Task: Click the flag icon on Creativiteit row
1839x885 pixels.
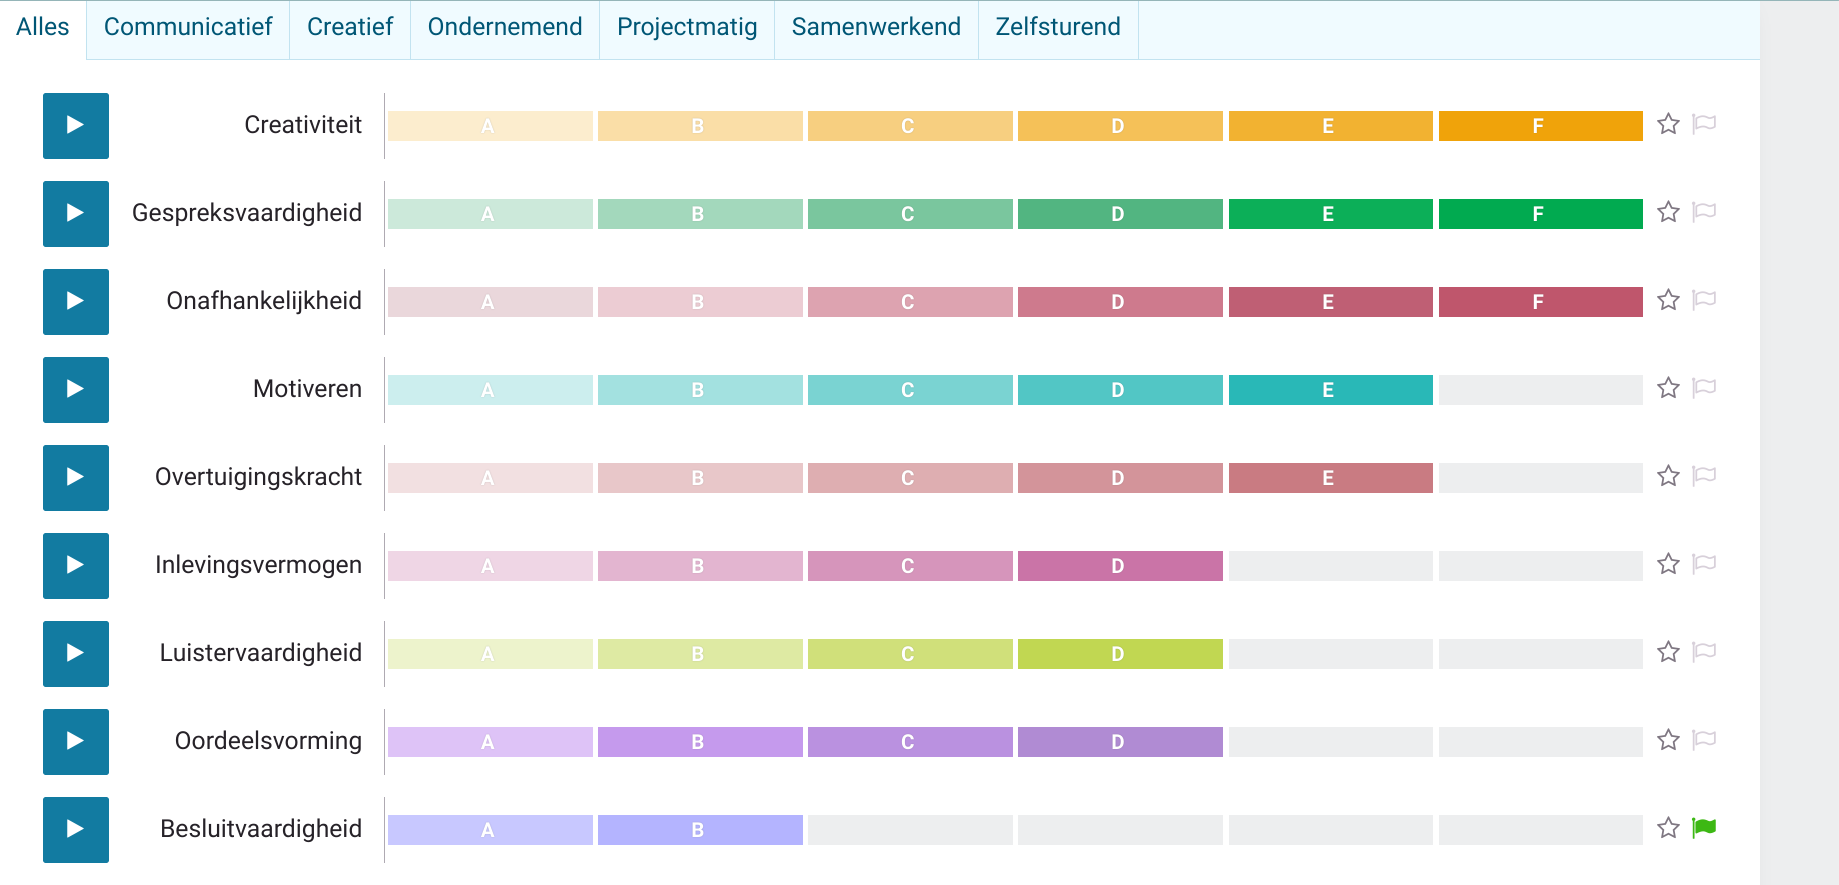Action: pos(1704,124)
